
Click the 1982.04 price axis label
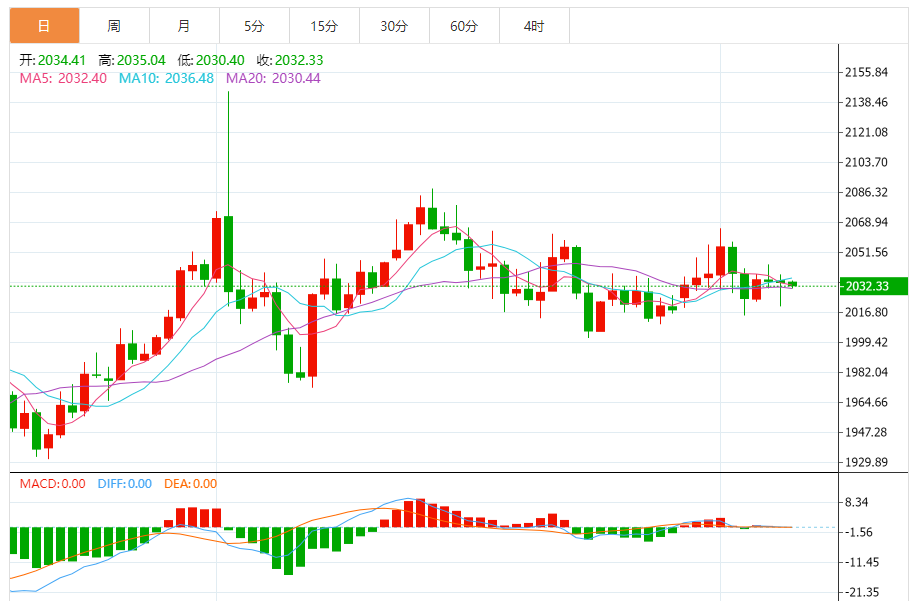(866, 372)
